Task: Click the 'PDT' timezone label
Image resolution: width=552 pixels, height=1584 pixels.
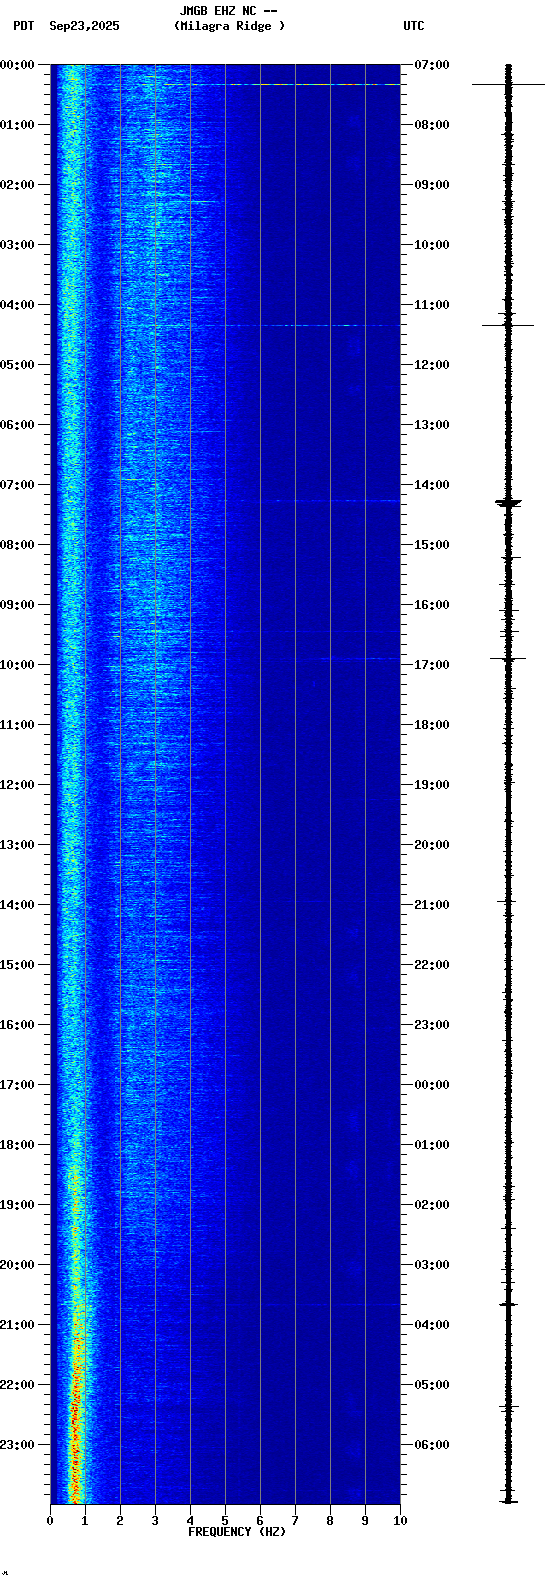Action: [x=23, y=26]
